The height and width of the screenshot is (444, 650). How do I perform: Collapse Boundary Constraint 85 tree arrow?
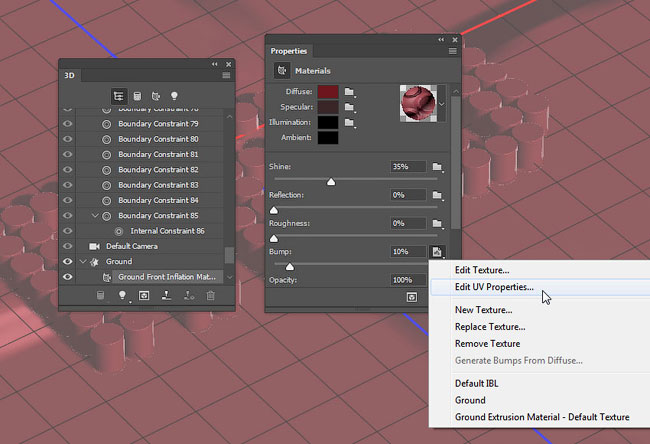(95, 216)
